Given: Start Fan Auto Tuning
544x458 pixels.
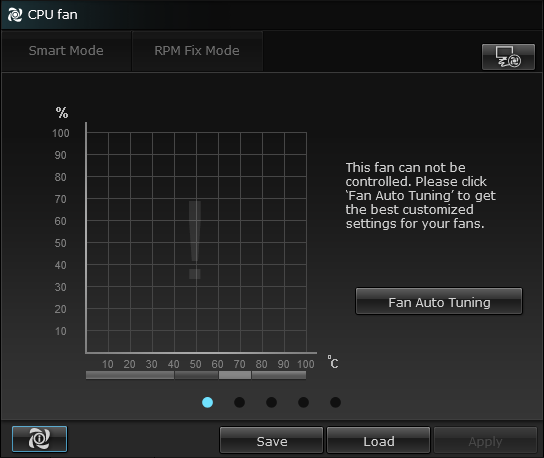Looking at the screenshot, I should 439,301.
